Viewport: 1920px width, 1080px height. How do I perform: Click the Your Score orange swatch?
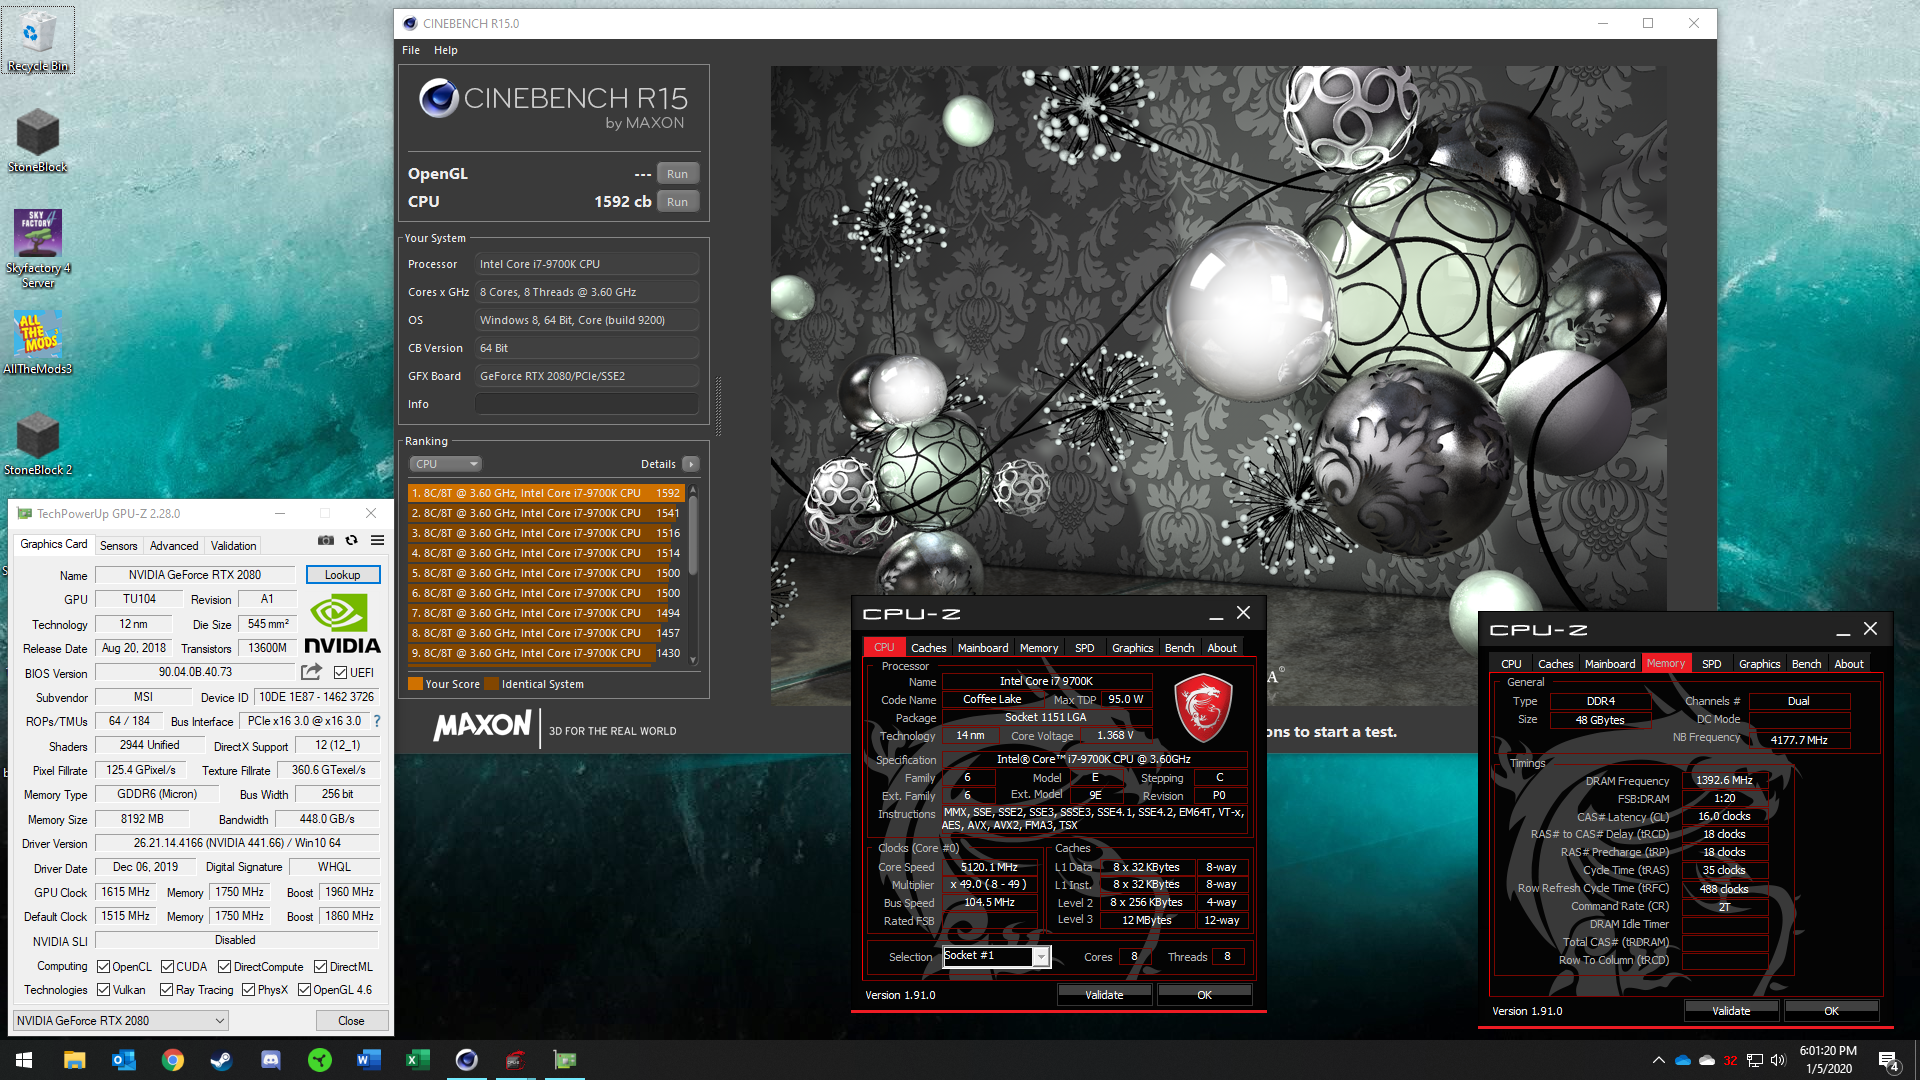[415, 684]
